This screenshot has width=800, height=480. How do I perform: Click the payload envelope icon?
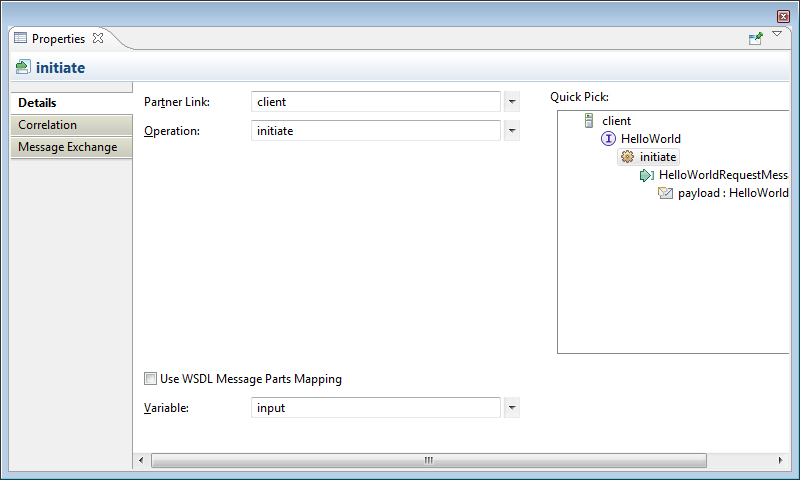pyautogui.click(x=665, y=193)
